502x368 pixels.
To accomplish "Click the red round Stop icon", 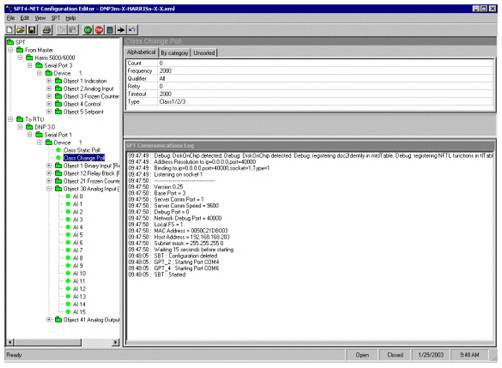I will pyautogui.click(x=99, y=30).
